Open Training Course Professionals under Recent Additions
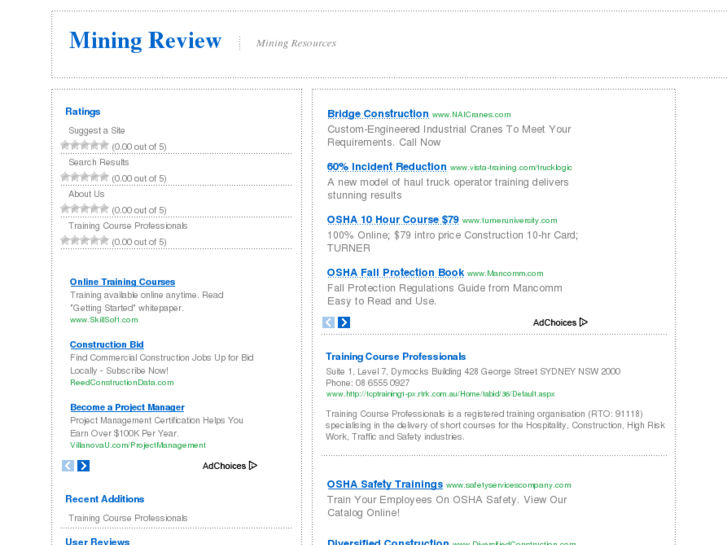The image size is (727, 545). 128,518
